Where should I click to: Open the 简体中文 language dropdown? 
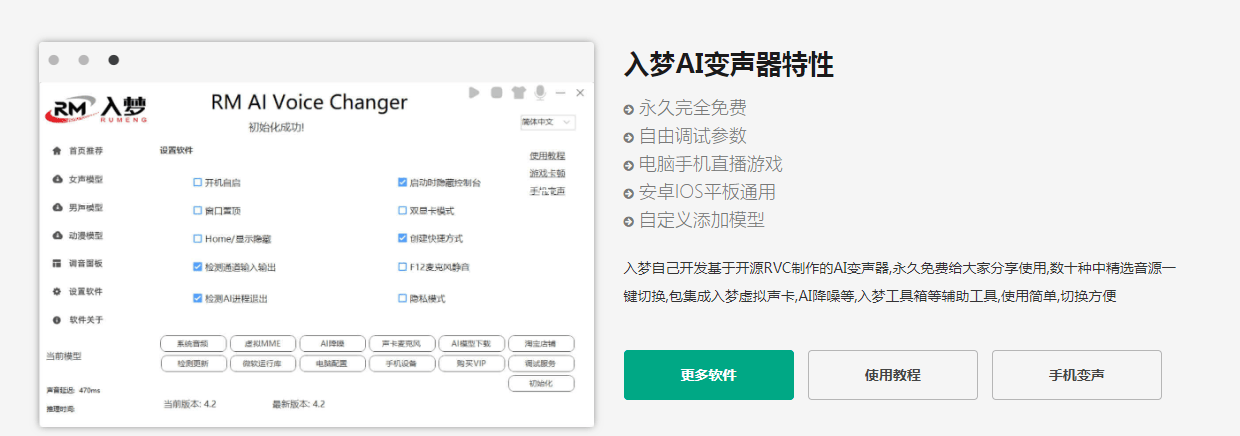point(547,122)
